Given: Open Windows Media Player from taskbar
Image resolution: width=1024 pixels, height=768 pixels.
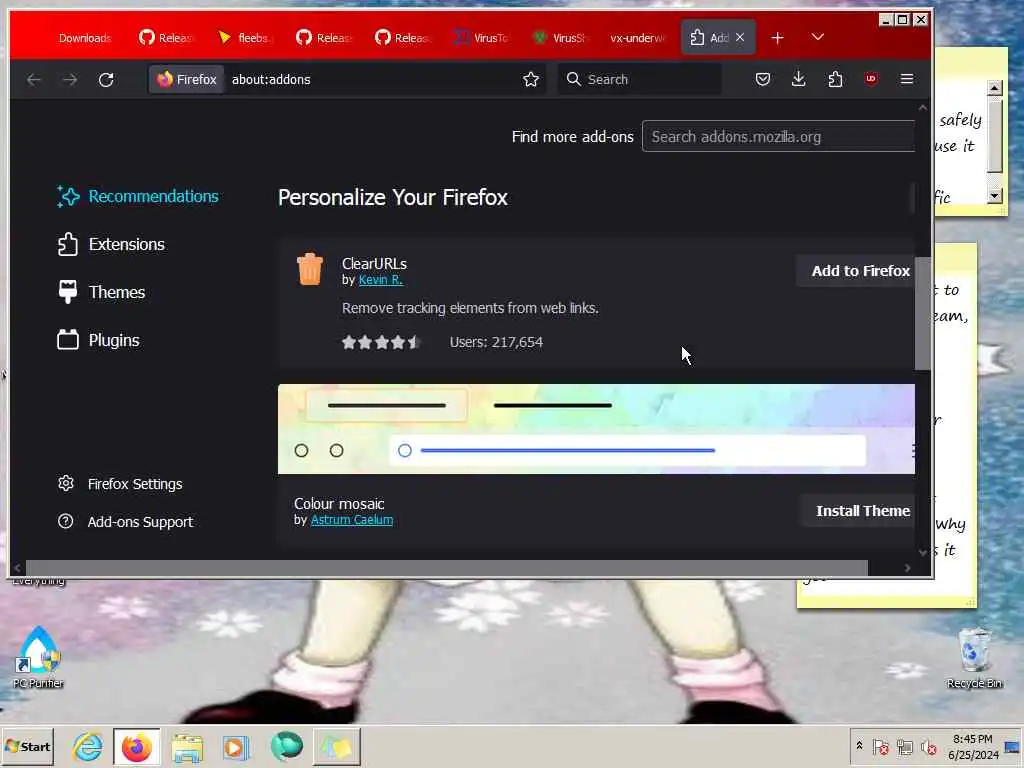Looking at the screenshot, I should (x=236, y=746).
